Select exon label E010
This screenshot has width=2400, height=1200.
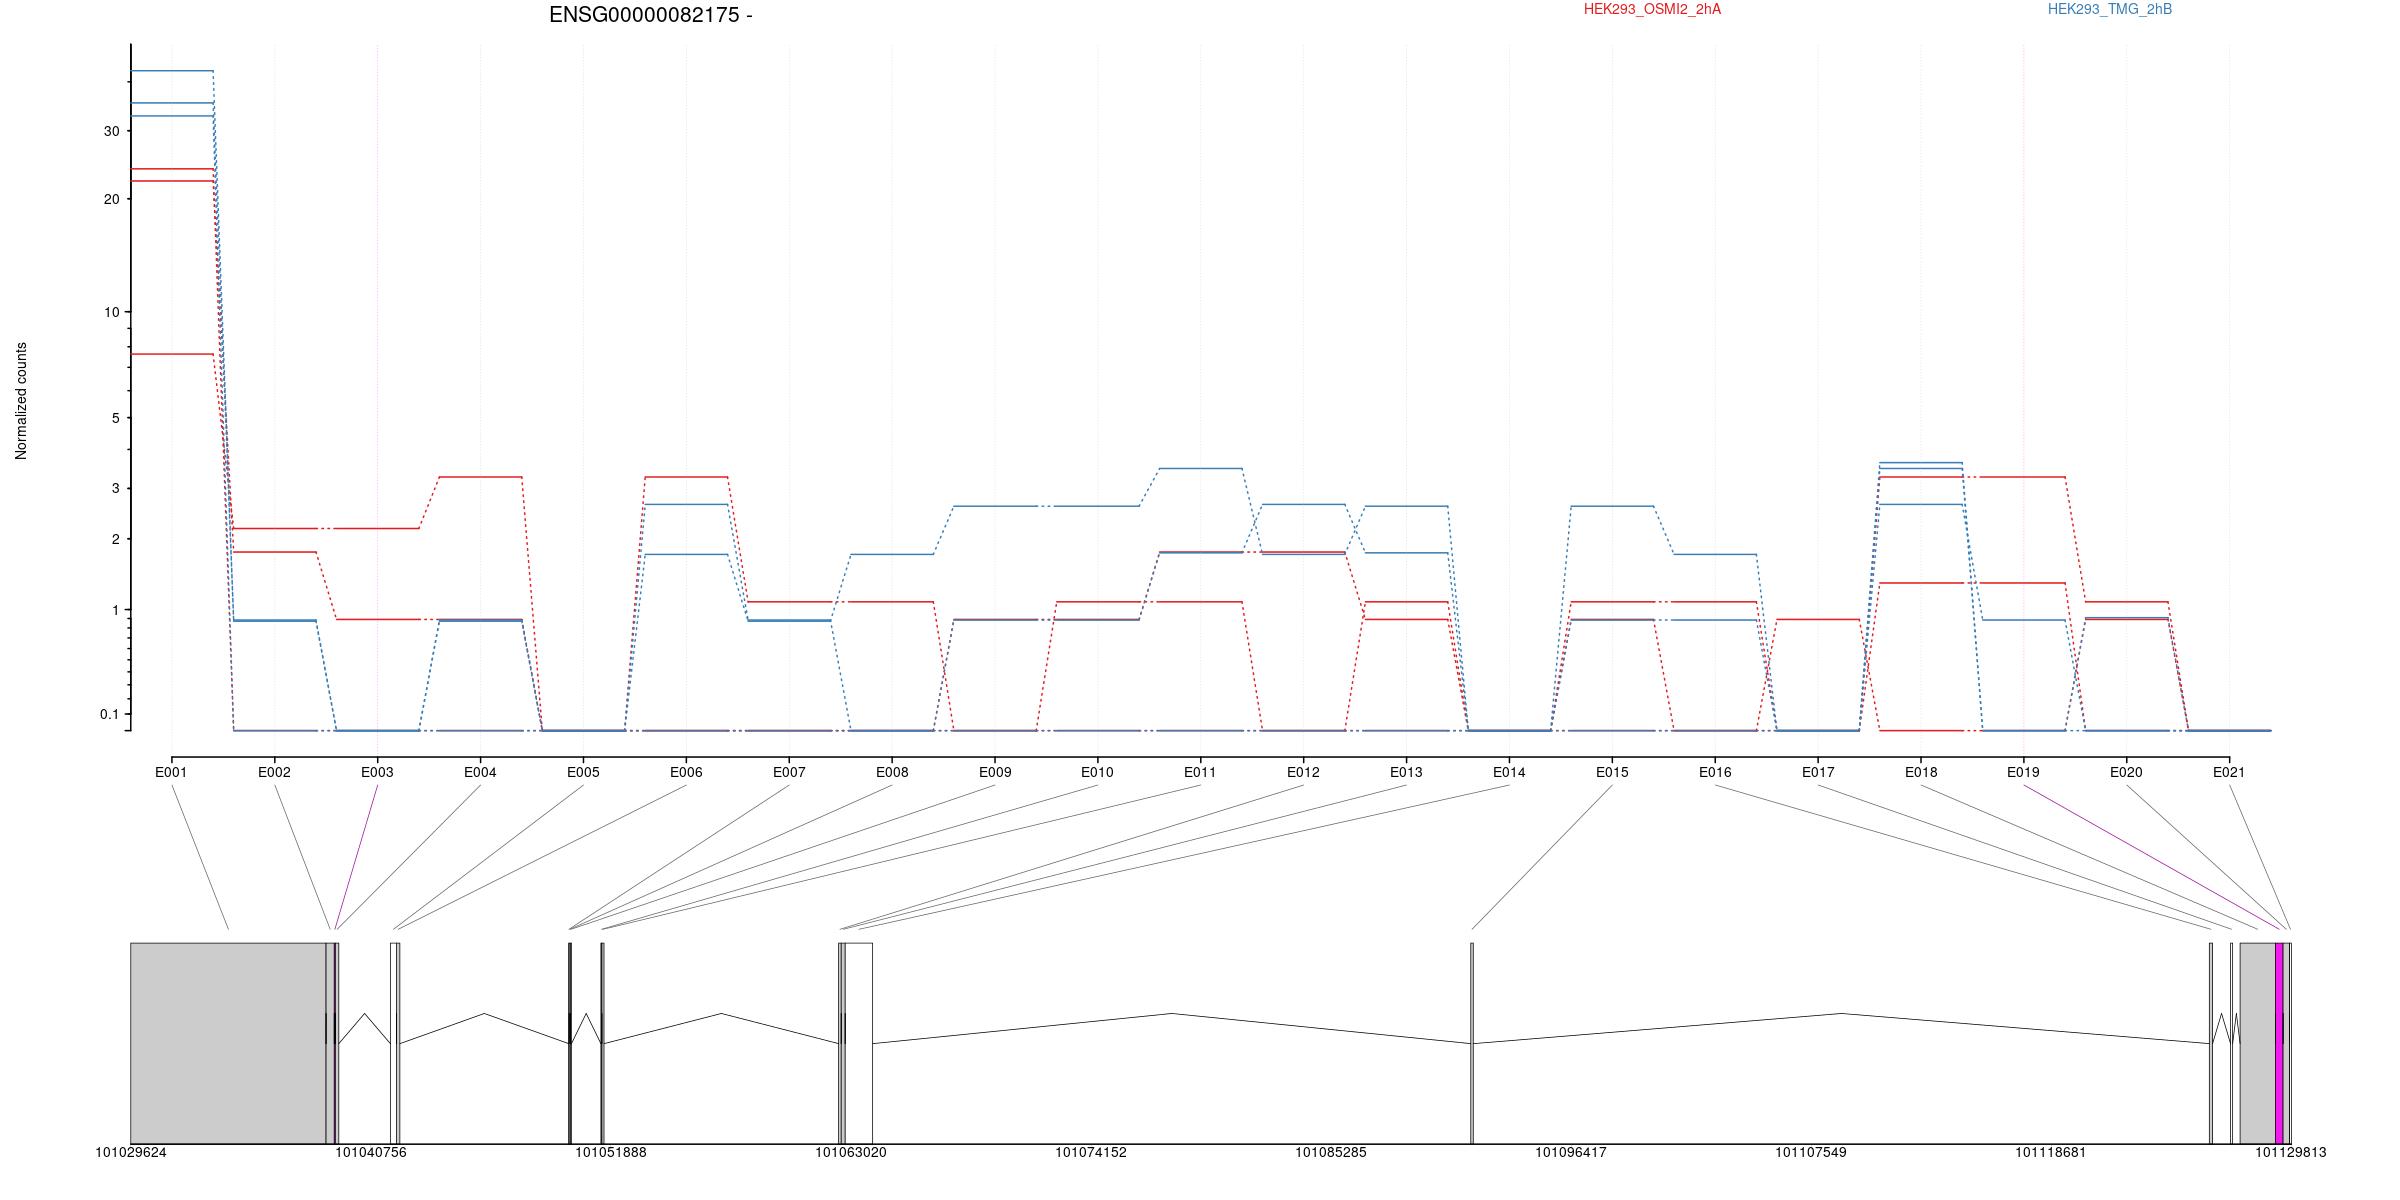coord(1097,772)
